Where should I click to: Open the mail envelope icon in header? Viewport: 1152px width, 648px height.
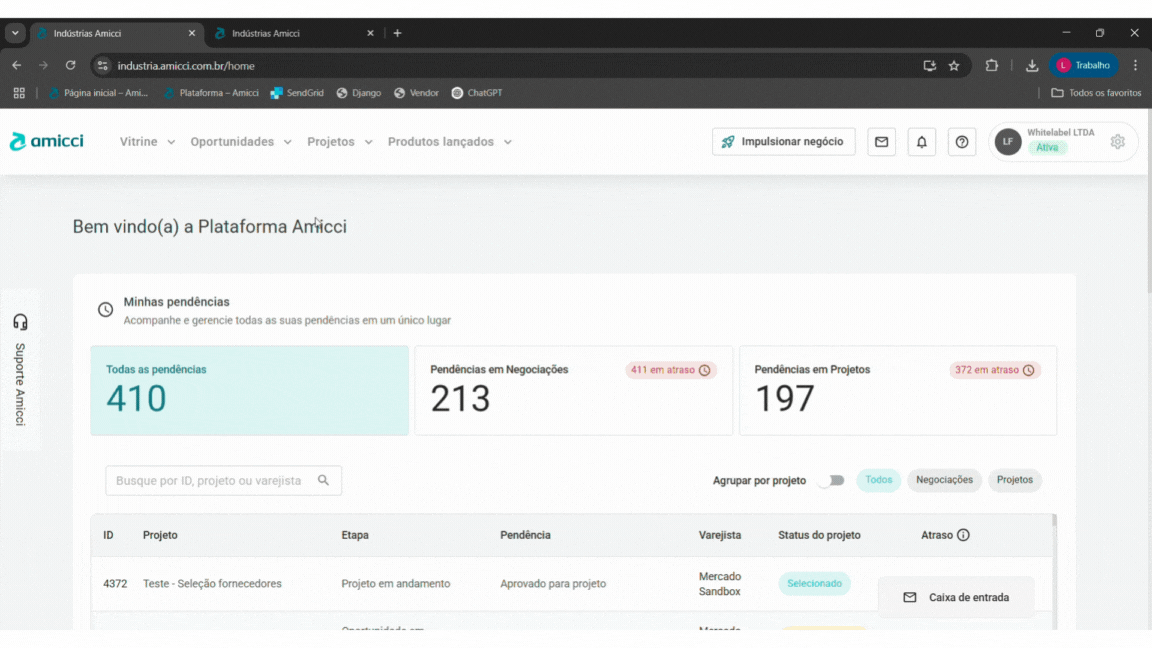pos(881,142)
